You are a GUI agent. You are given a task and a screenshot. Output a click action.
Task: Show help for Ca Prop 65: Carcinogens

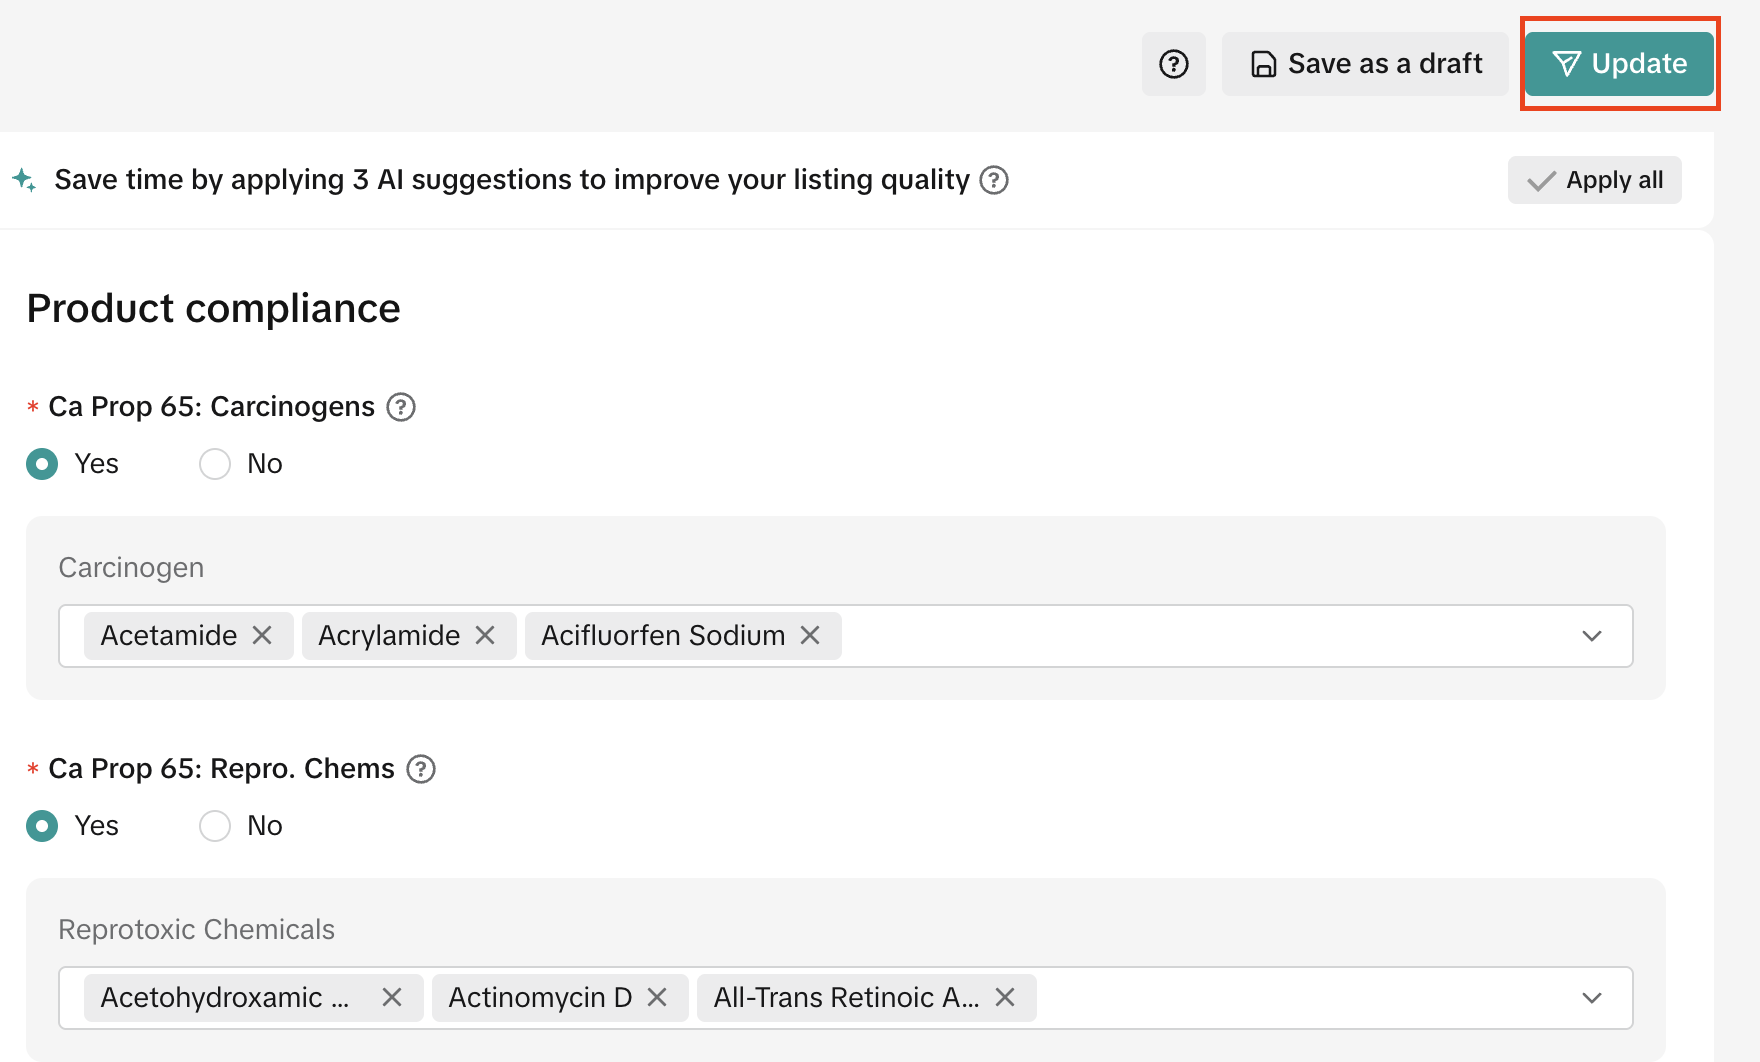[x=401, y=407]
